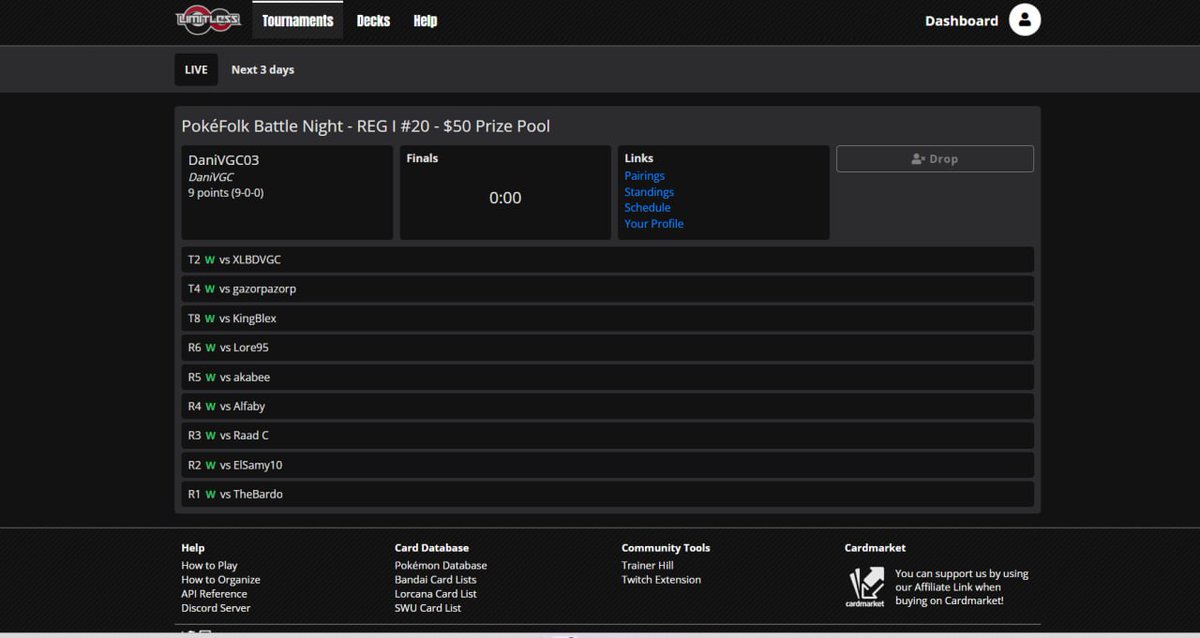Go to Dashboard
This screenshot has height=638, width=1200.
pyautogui.click(x=961, y=20)
